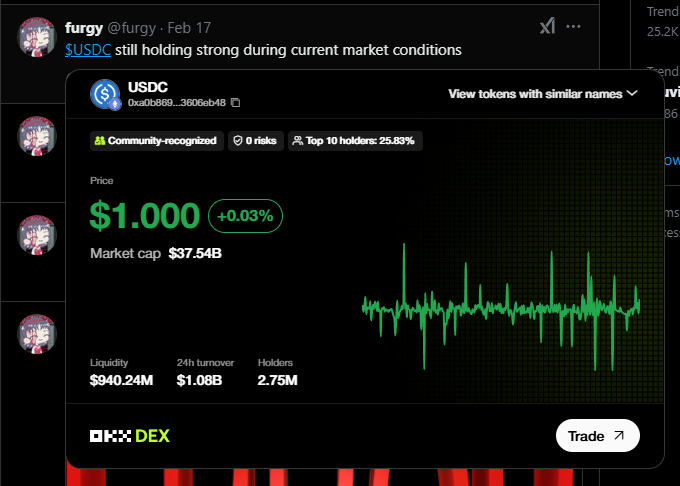Click the $37.54B market cap value
Viewport: 680px width, 486px height.
[x=195, y=253]
